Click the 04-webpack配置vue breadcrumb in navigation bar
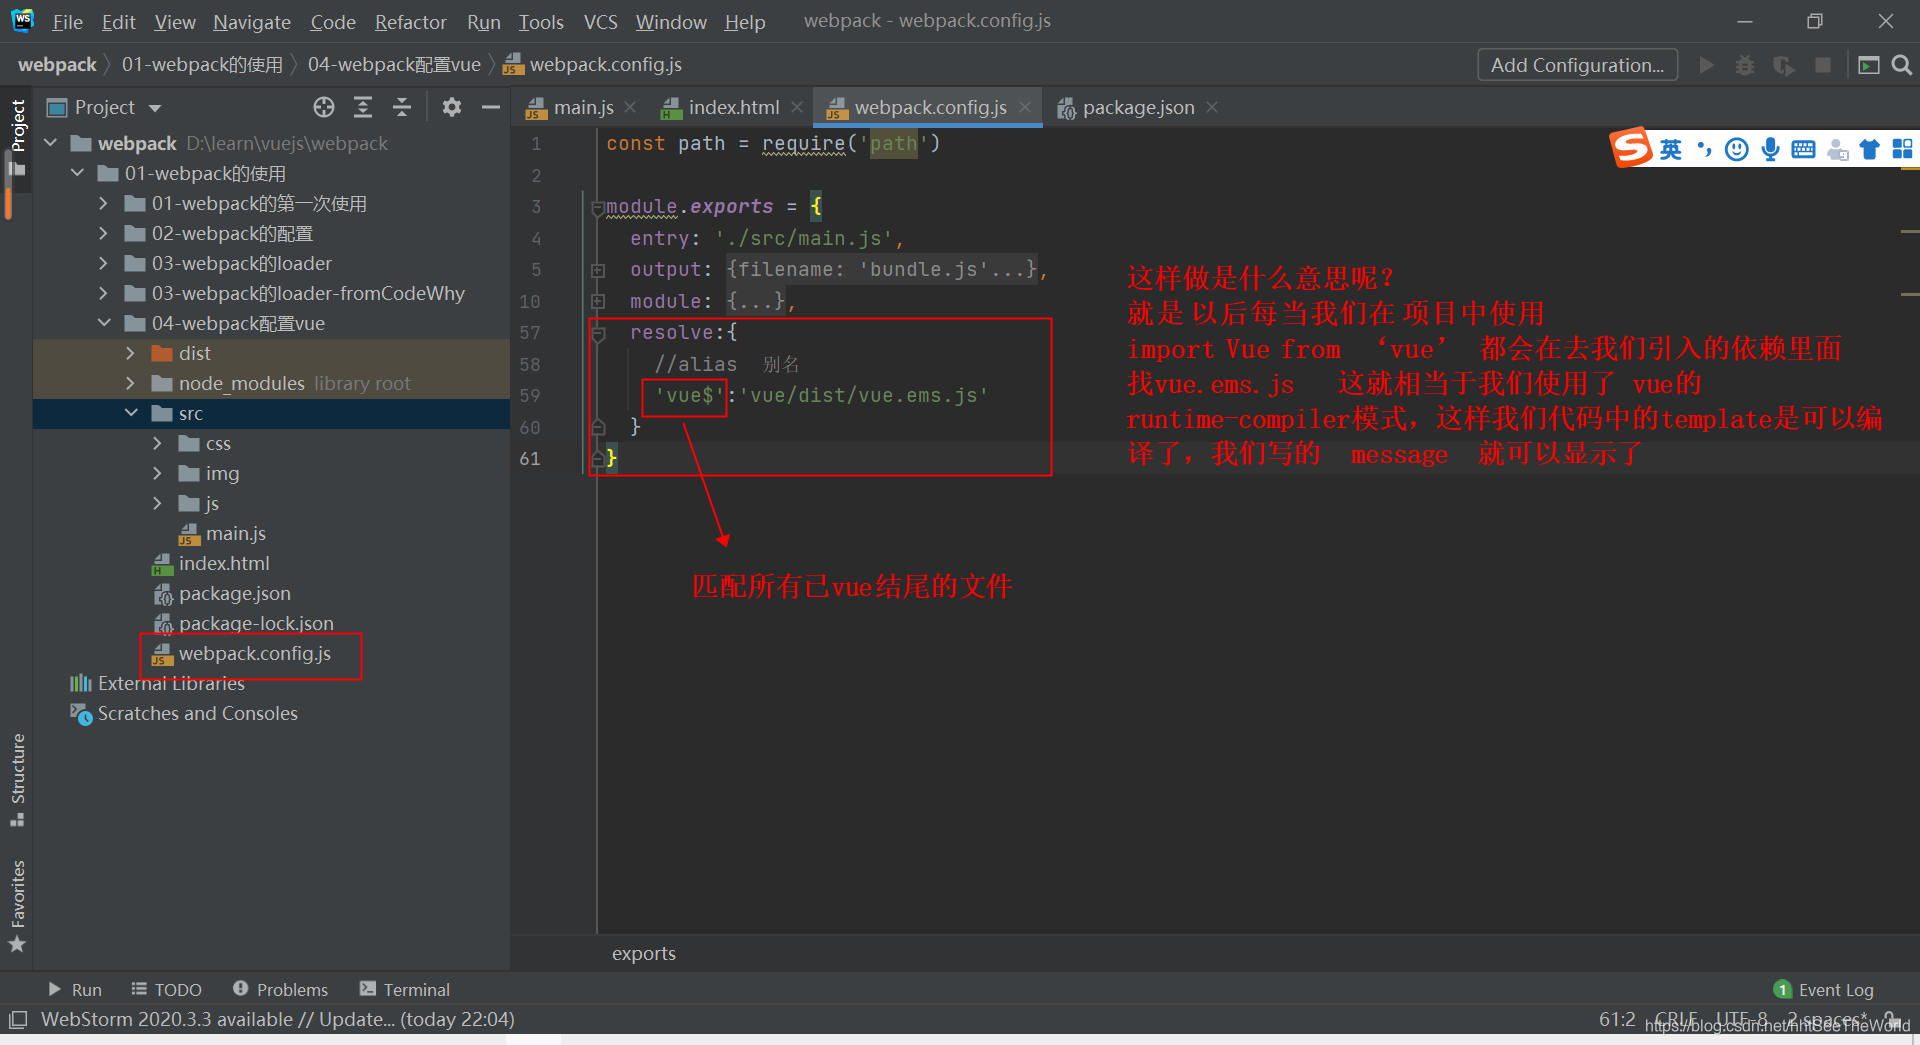 pyautogui.click(x=394, y=65)
